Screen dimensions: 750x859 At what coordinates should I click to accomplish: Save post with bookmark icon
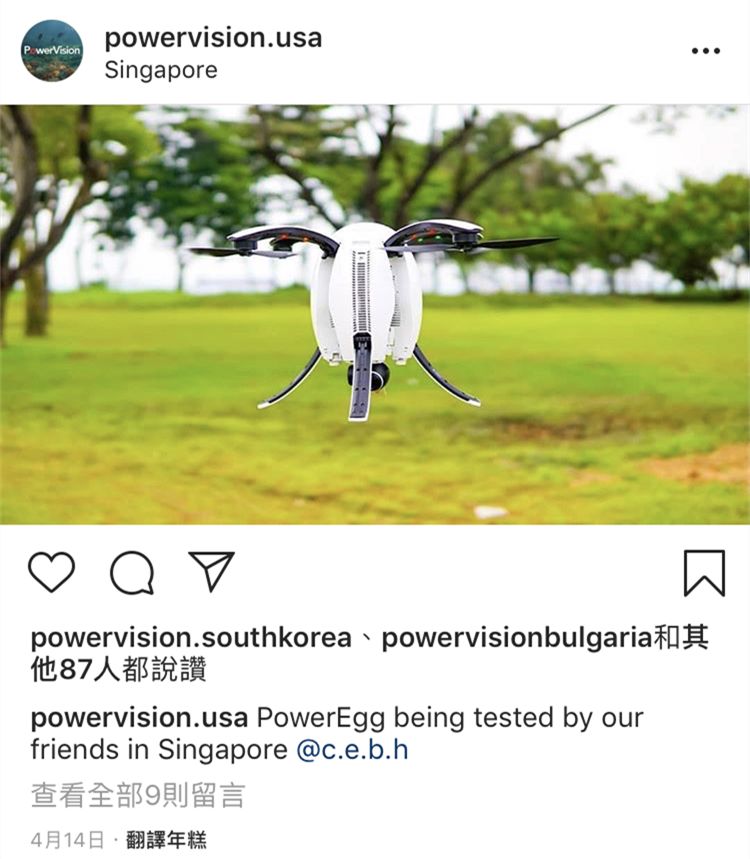(704, 573)
